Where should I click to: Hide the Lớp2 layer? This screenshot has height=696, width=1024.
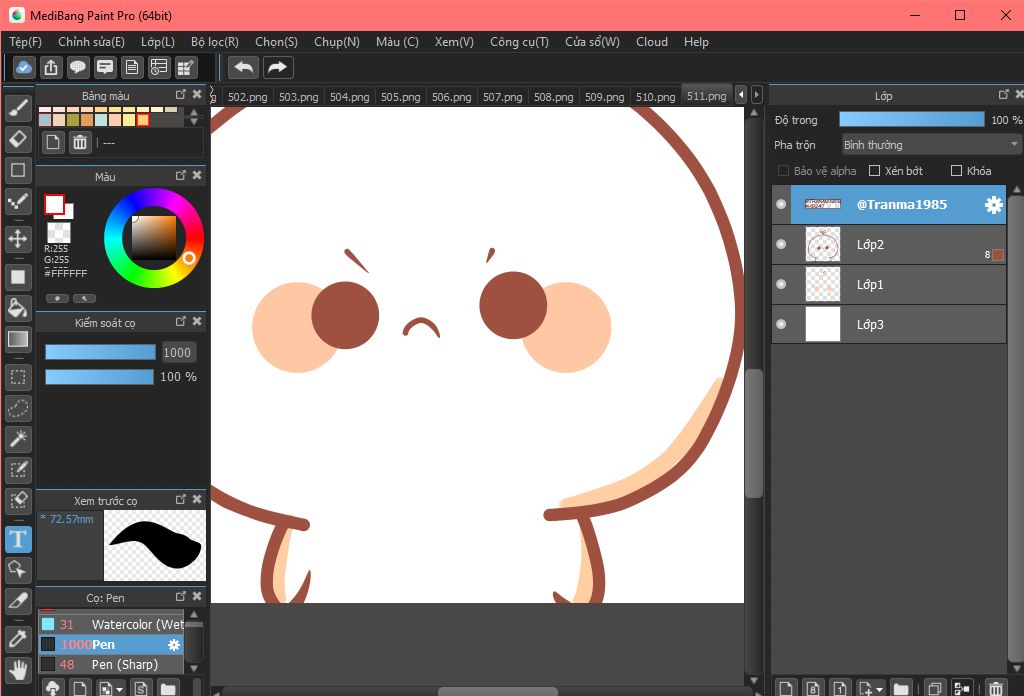click(781, 244)
